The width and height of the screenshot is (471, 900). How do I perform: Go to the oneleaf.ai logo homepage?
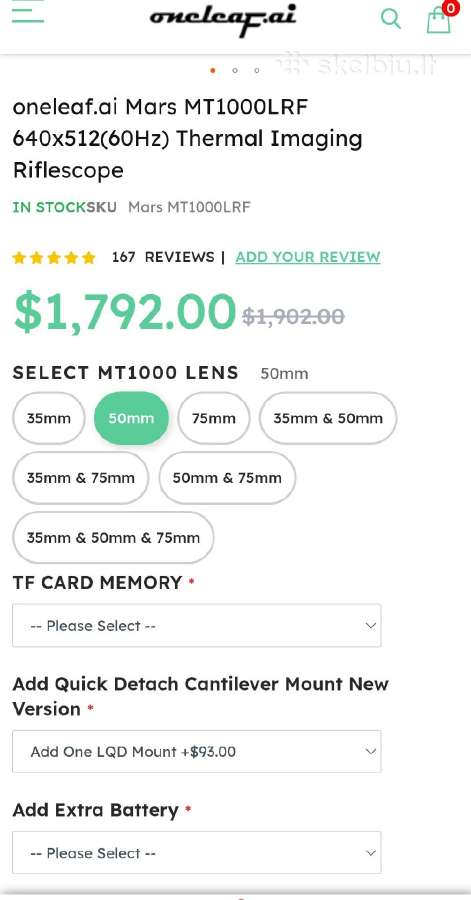click(x=223, y=20)
